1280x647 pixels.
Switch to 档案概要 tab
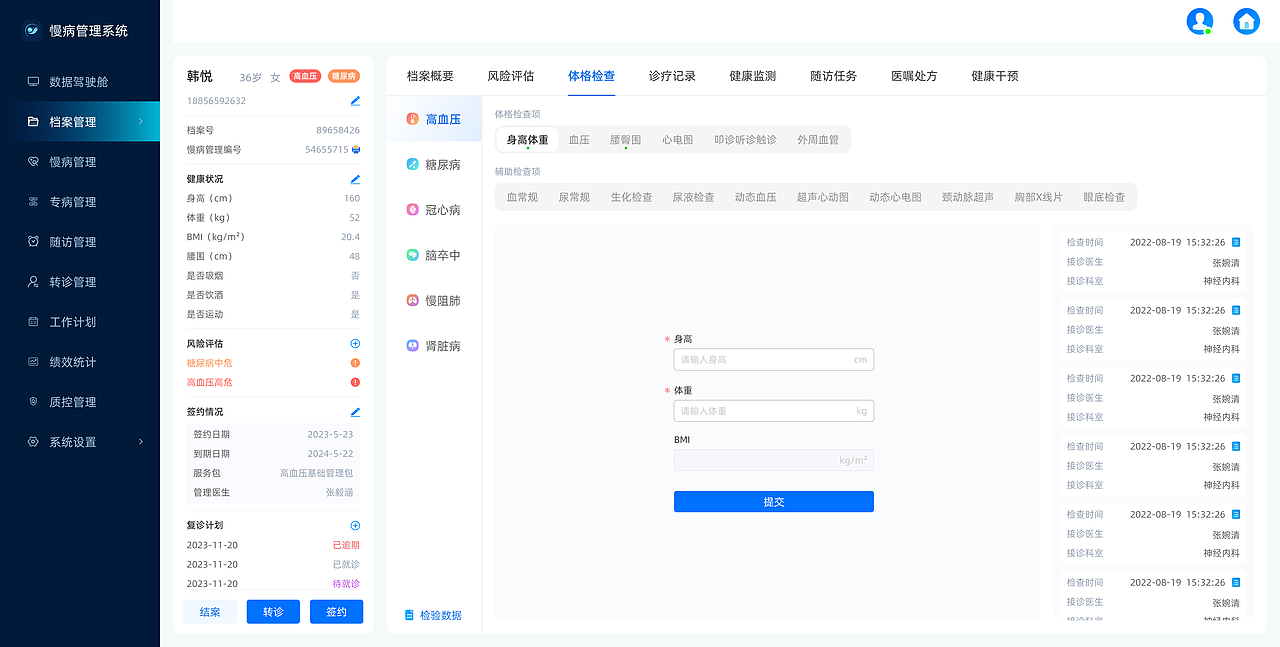(x=430, y=76)
